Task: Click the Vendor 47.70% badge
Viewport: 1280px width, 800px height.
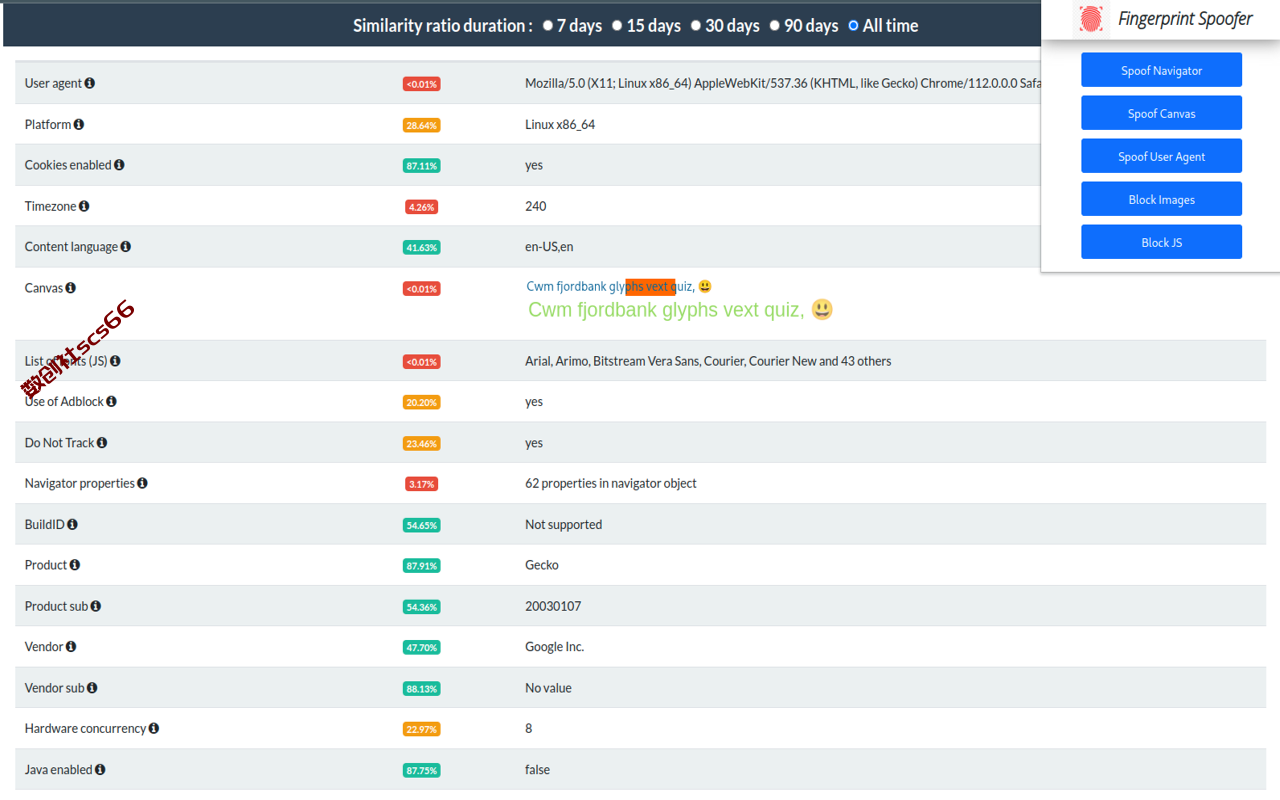Action: click(421, 648)
